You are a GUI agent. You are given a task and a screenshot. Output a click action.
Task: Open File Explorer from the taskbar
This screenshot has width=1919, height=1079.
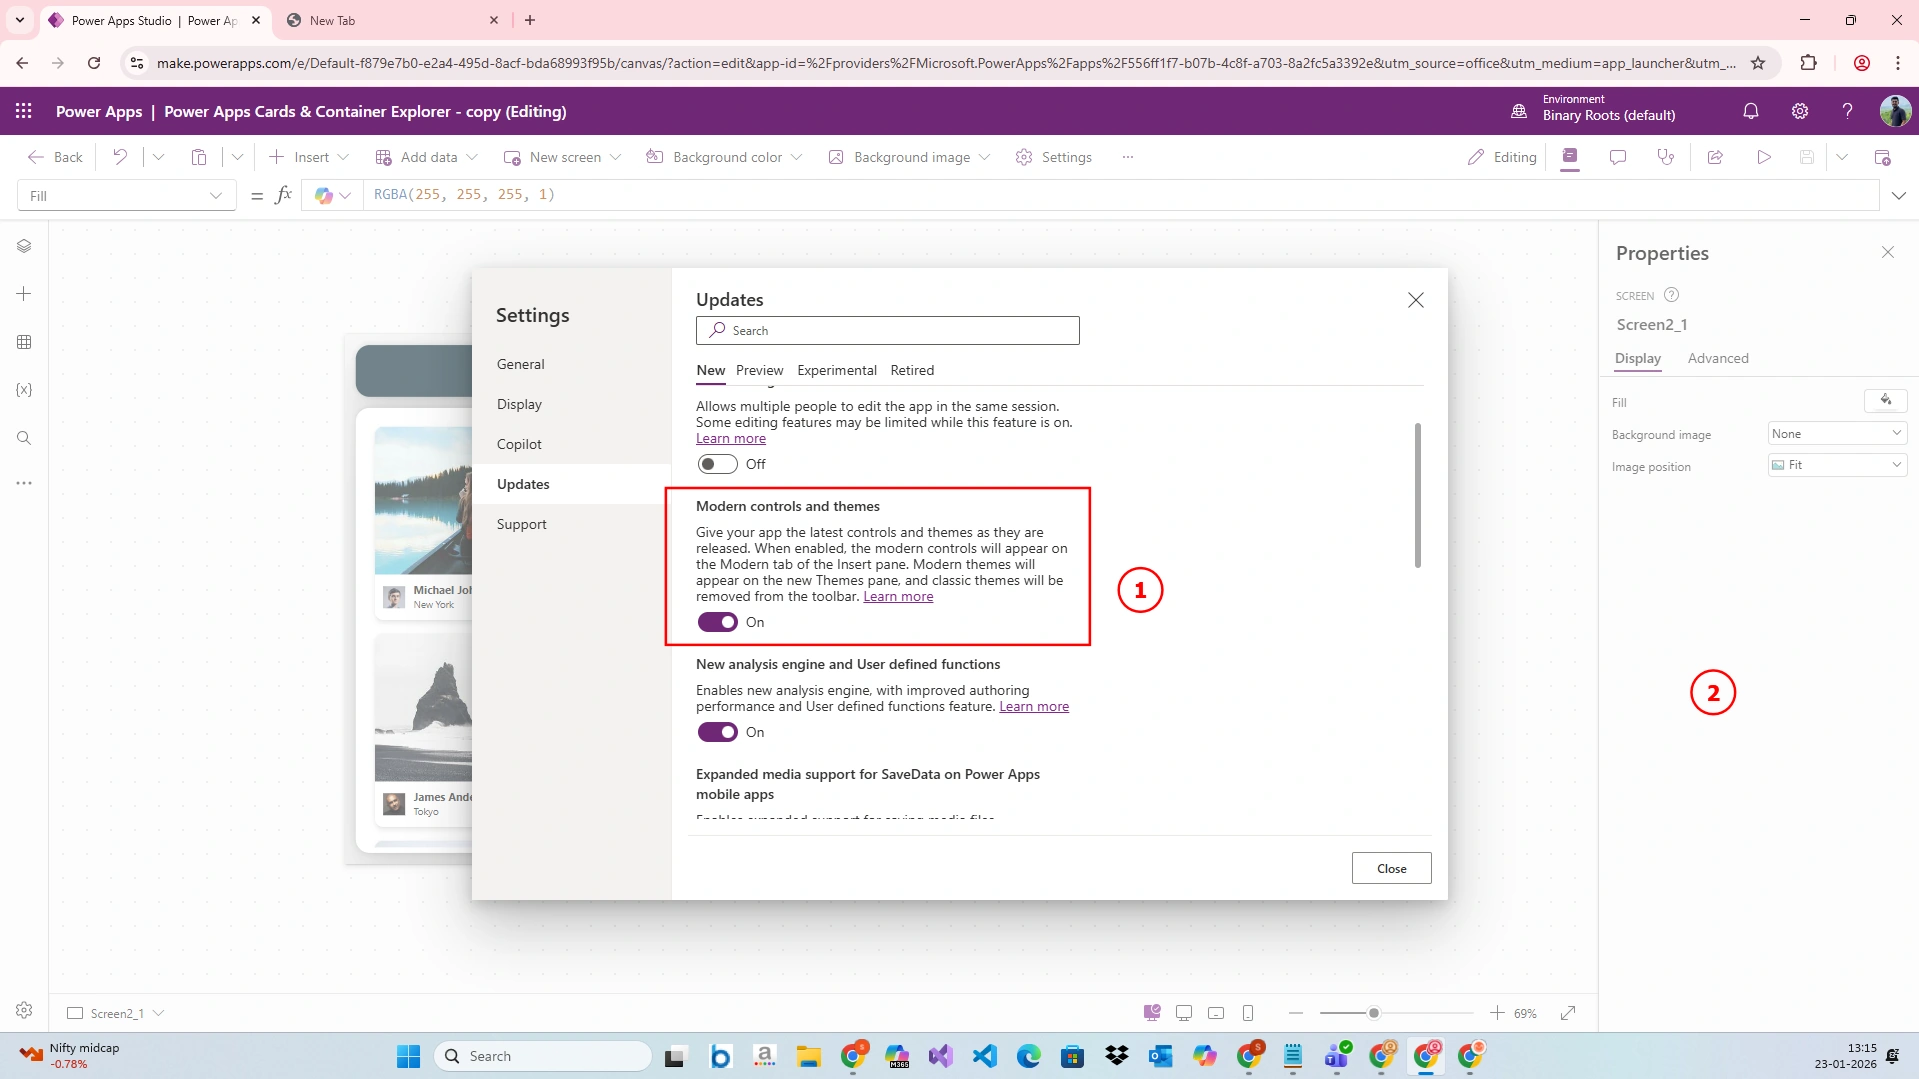coord(808,1056)
